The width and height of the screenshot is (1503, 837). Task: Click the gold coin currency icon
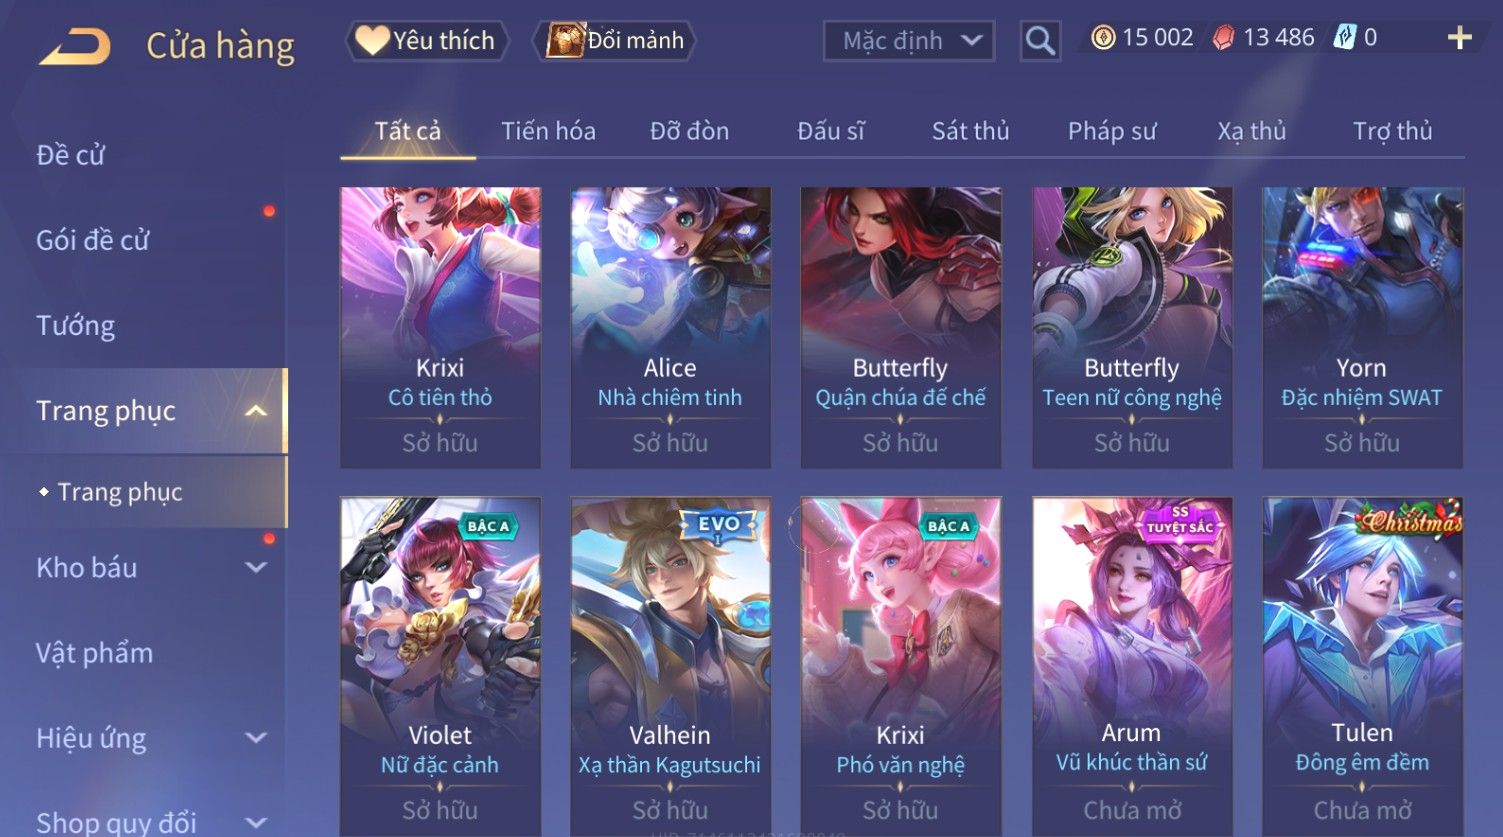coord(1102,38)
